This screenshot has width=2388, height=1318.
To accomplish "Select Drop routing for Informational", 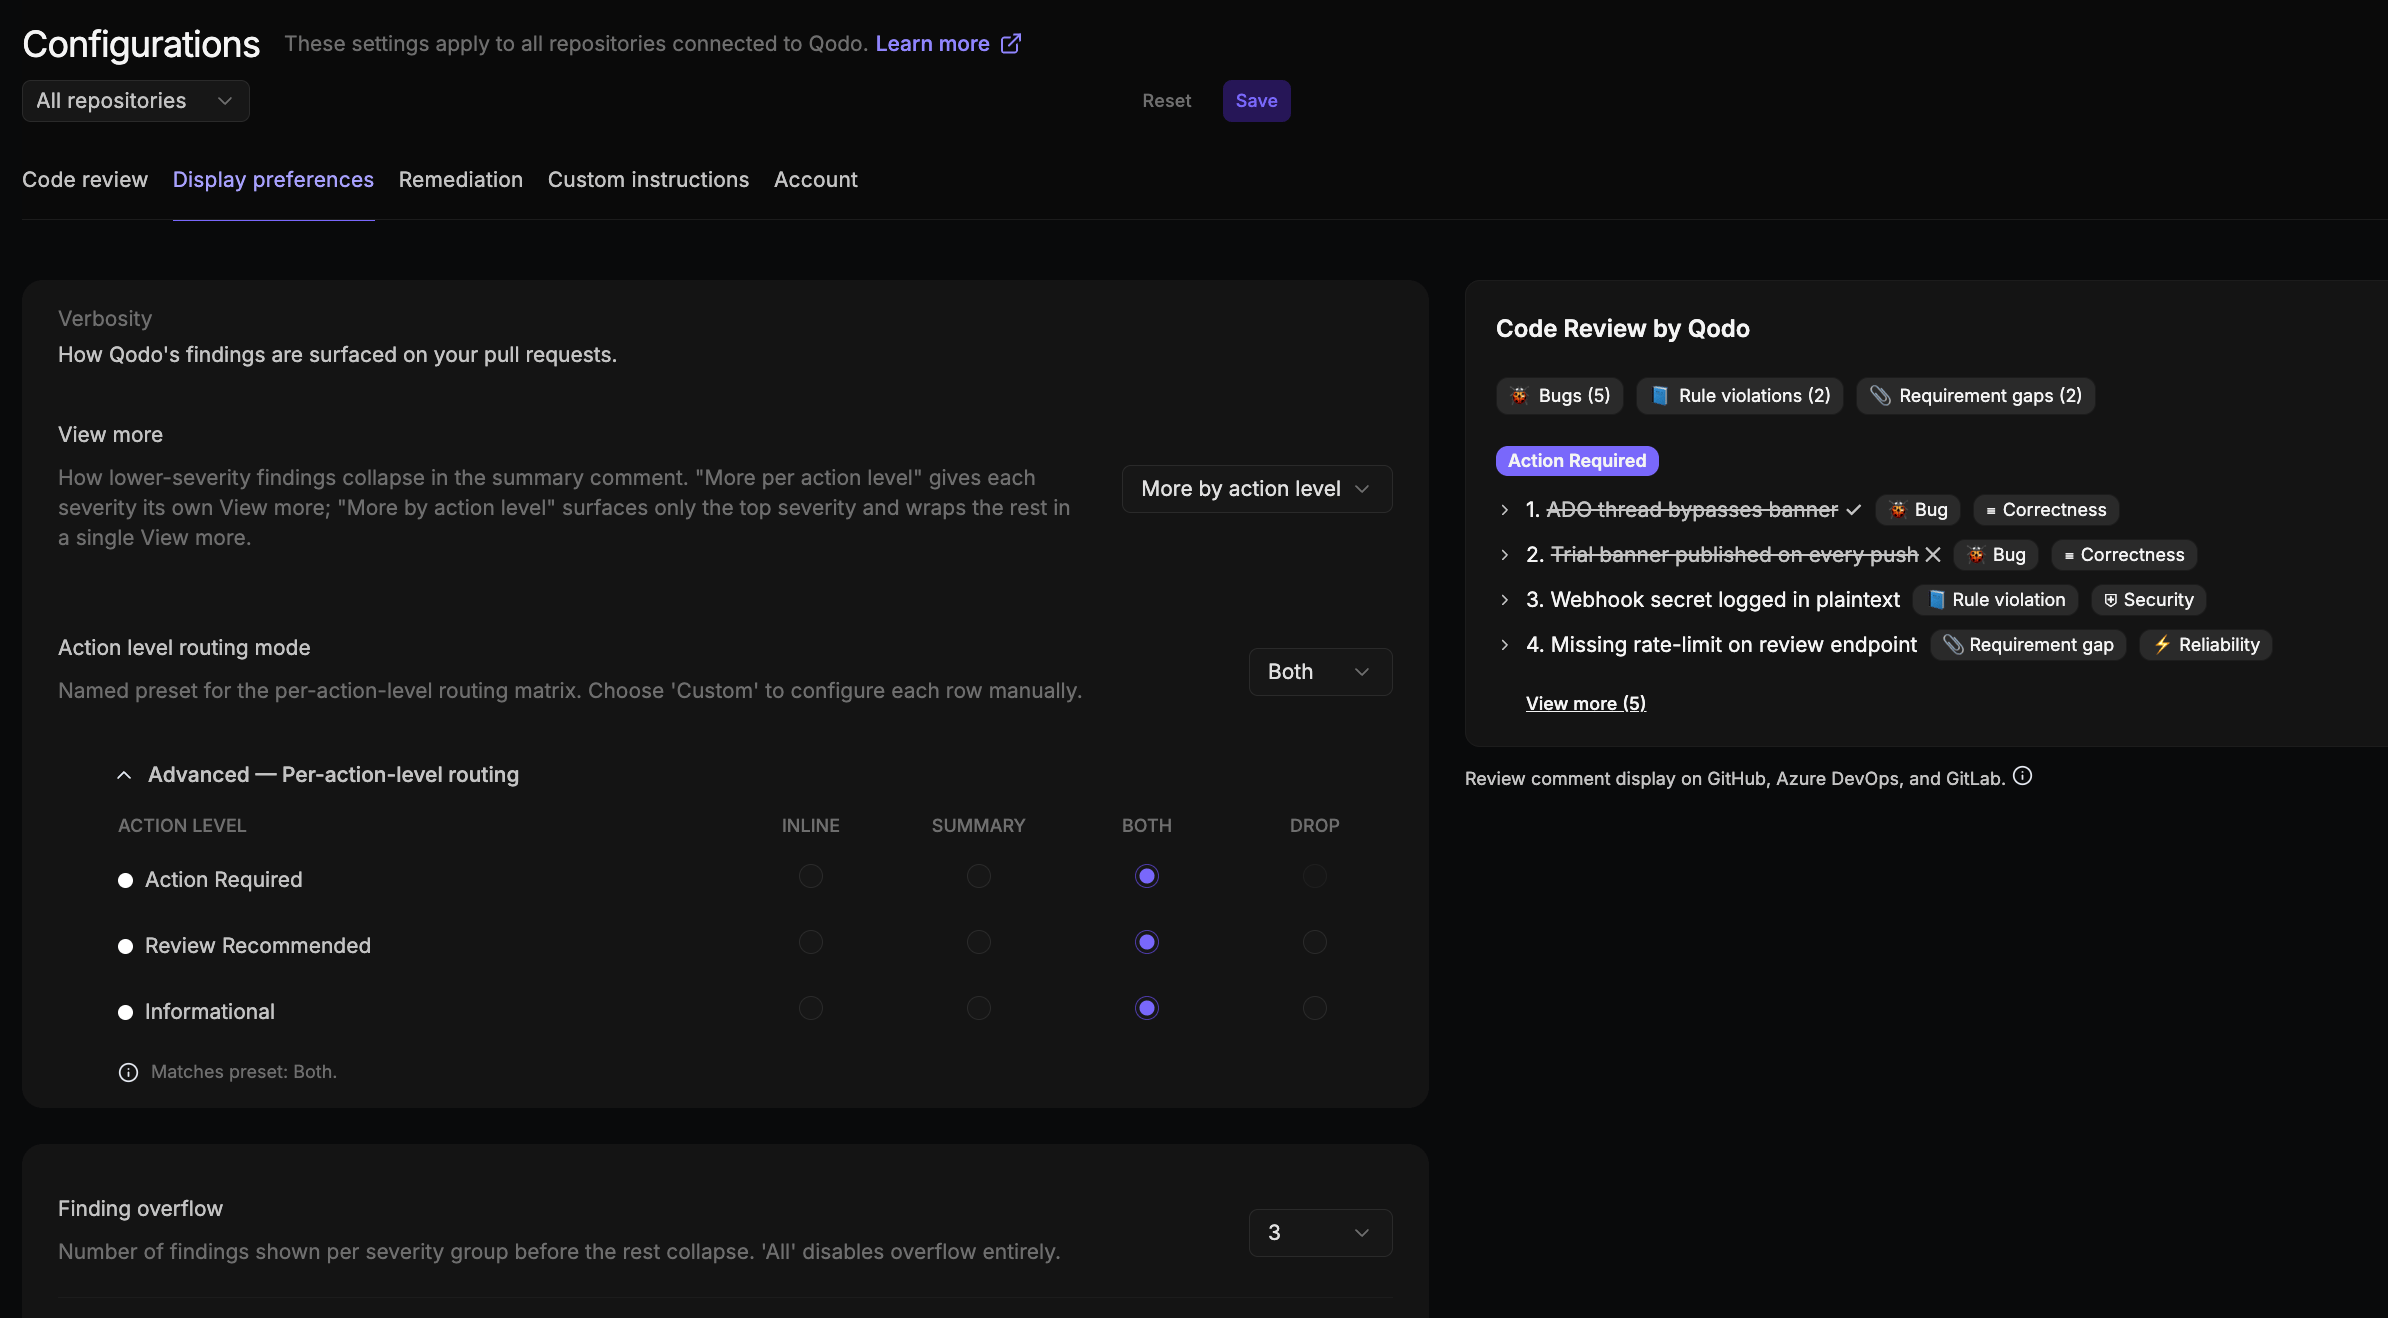I will (1315, 1008).
